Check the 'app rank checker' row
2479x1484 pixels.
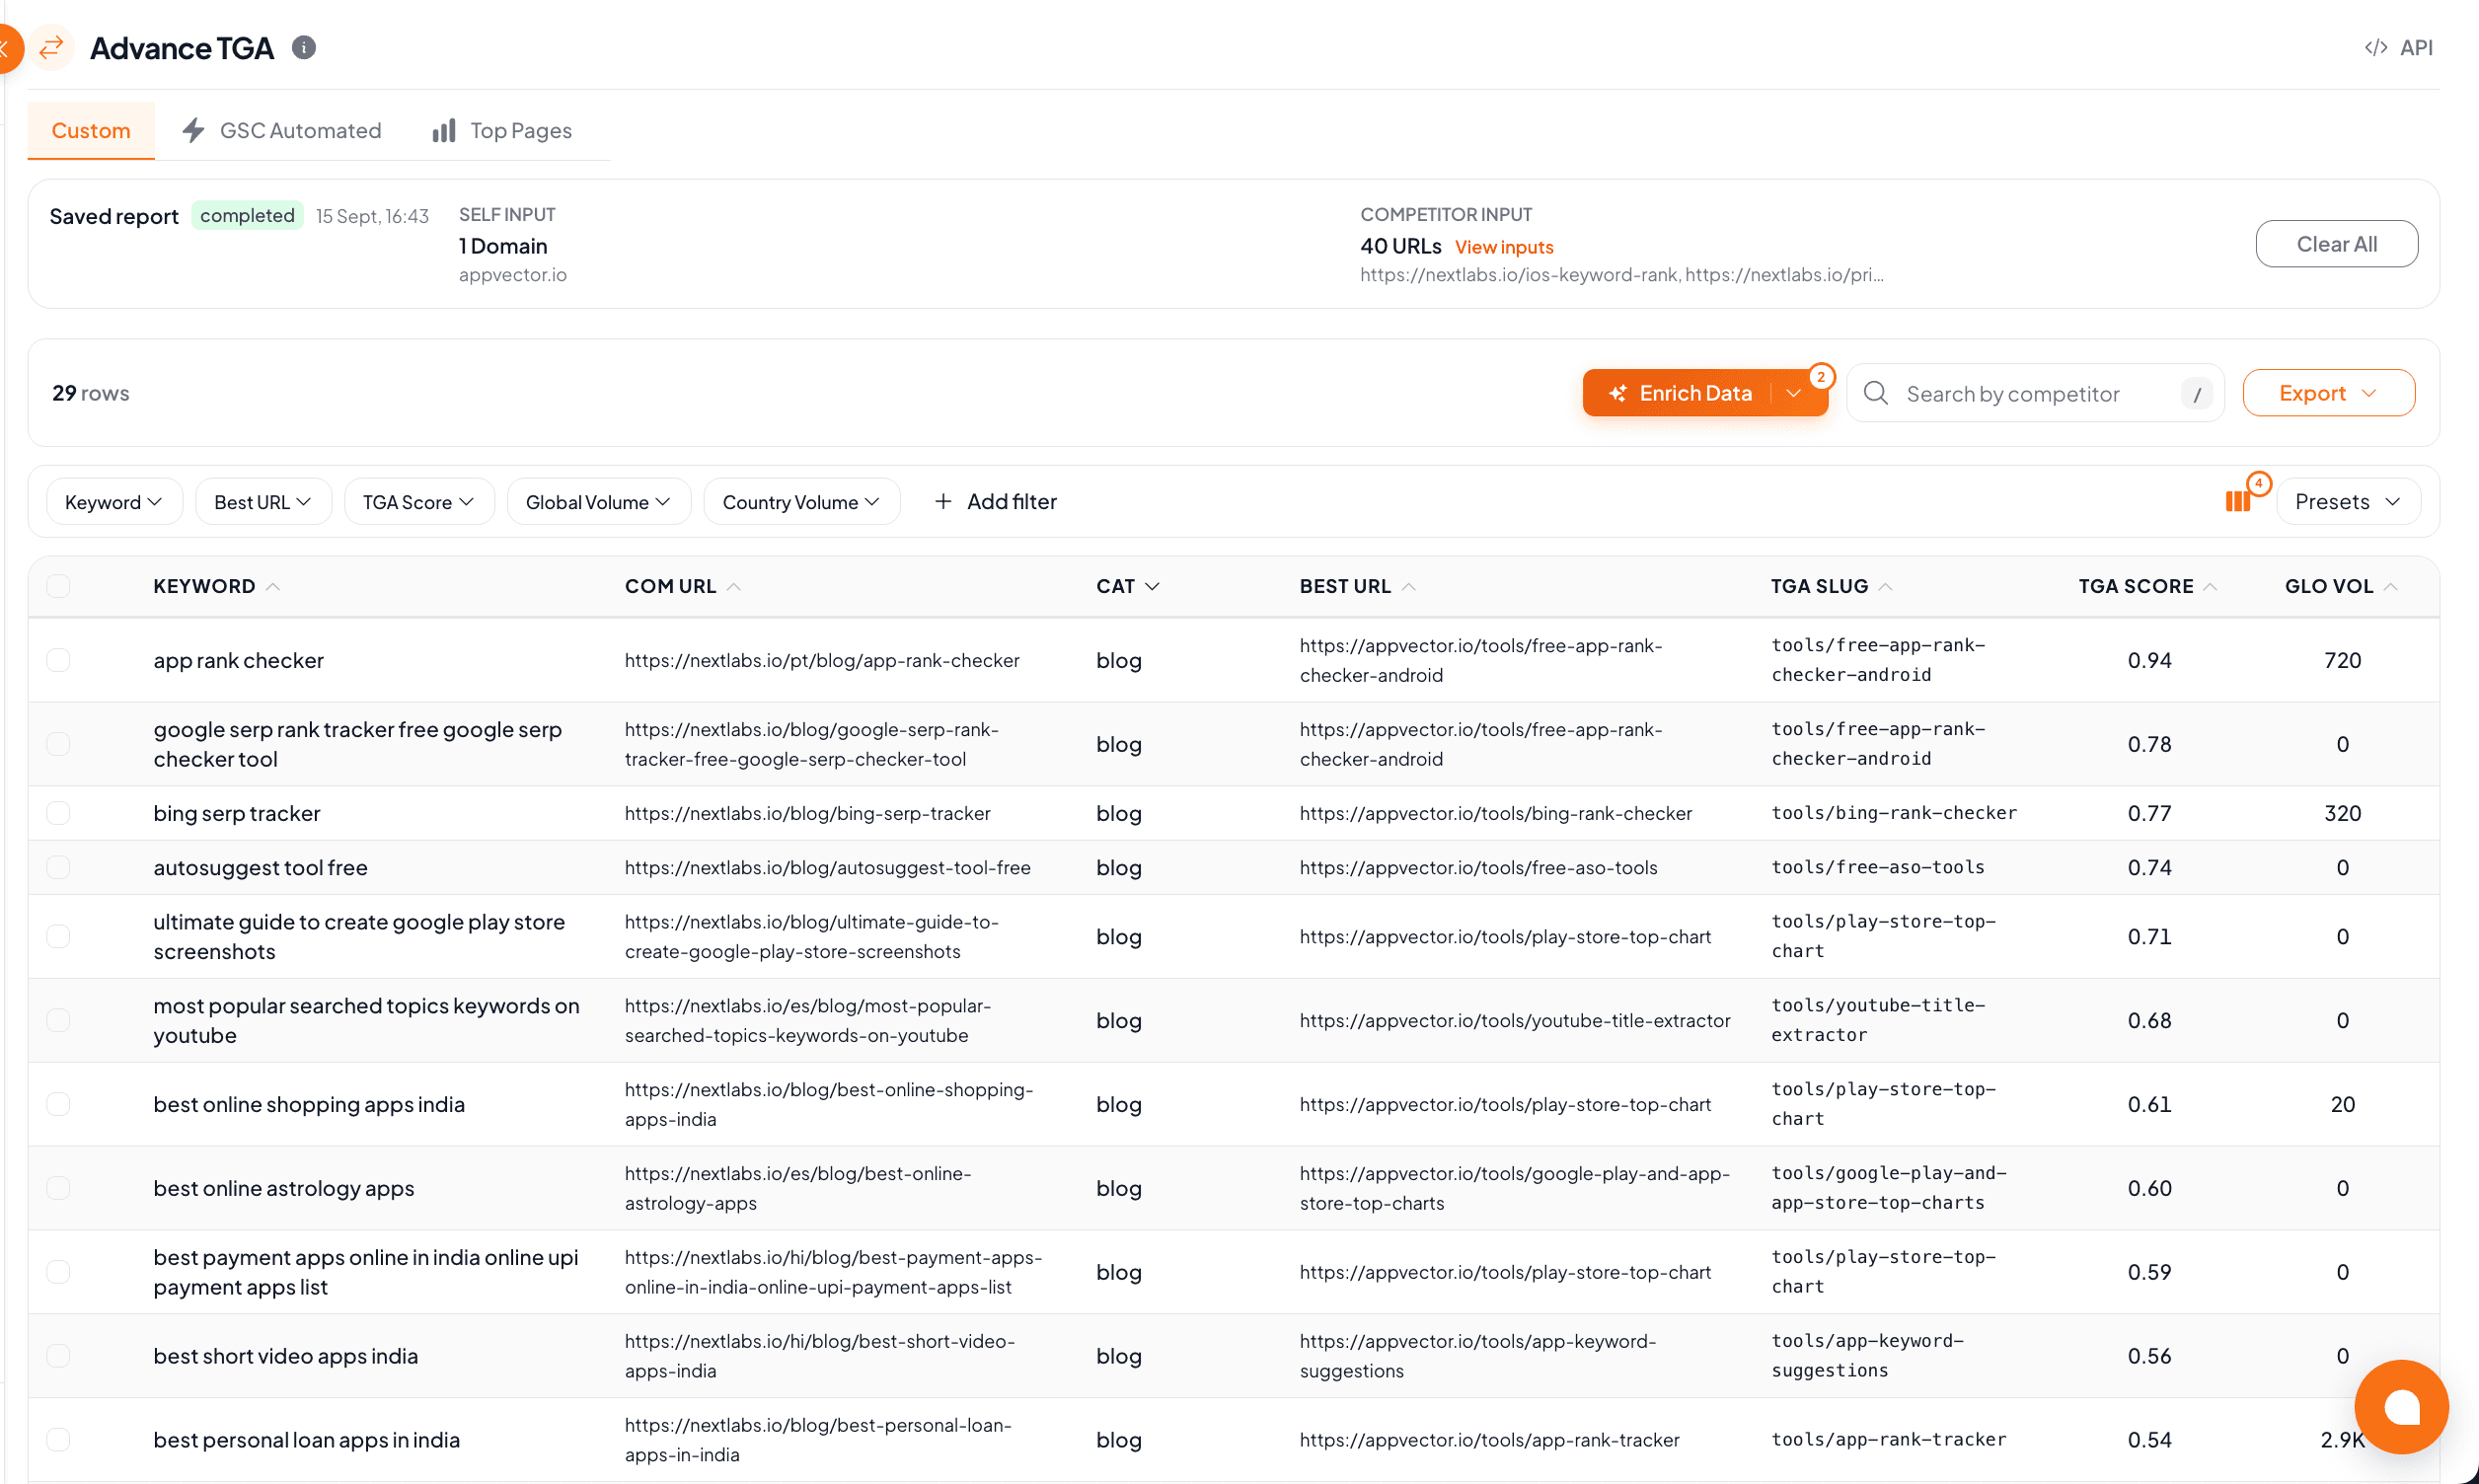58,660
